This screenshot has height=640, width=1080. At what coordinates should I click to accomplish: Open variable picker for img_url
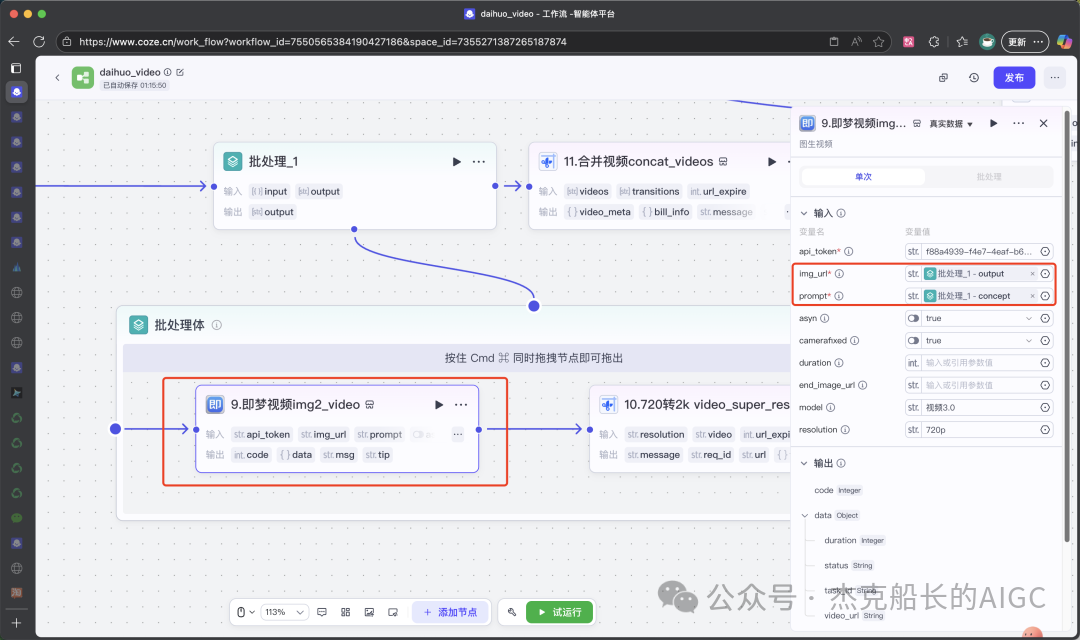pyautogui.click(x=1045, y=274)
